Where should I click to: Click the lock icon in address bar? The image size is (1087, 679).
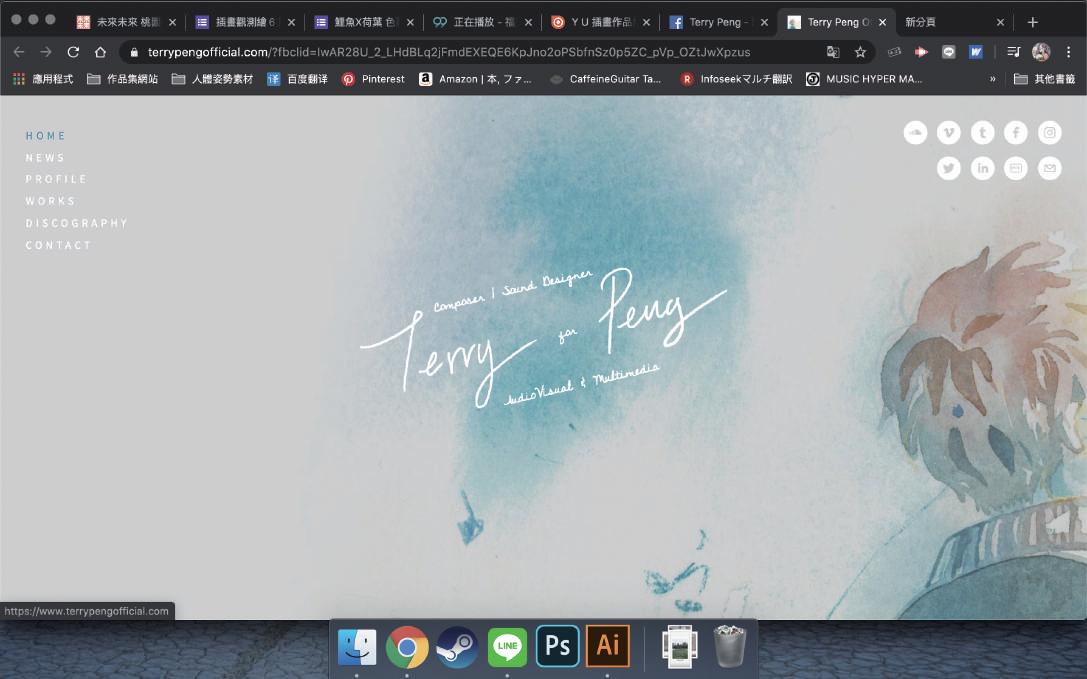tap(134, 52)
